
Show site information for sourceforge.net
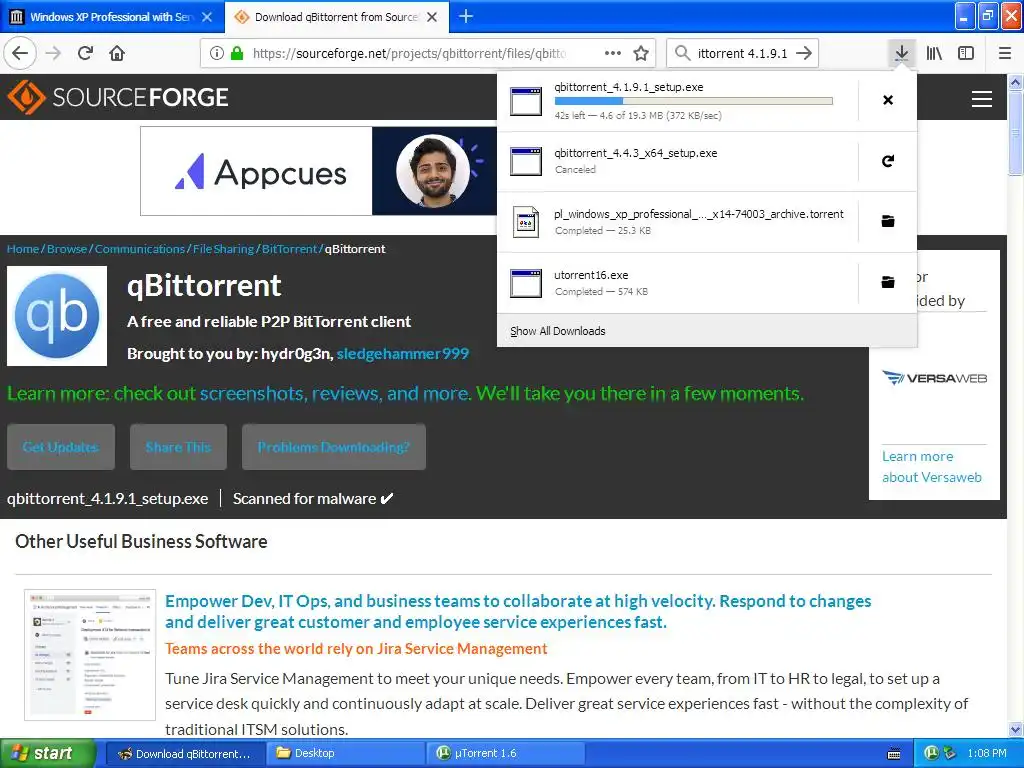click(217, 53)
